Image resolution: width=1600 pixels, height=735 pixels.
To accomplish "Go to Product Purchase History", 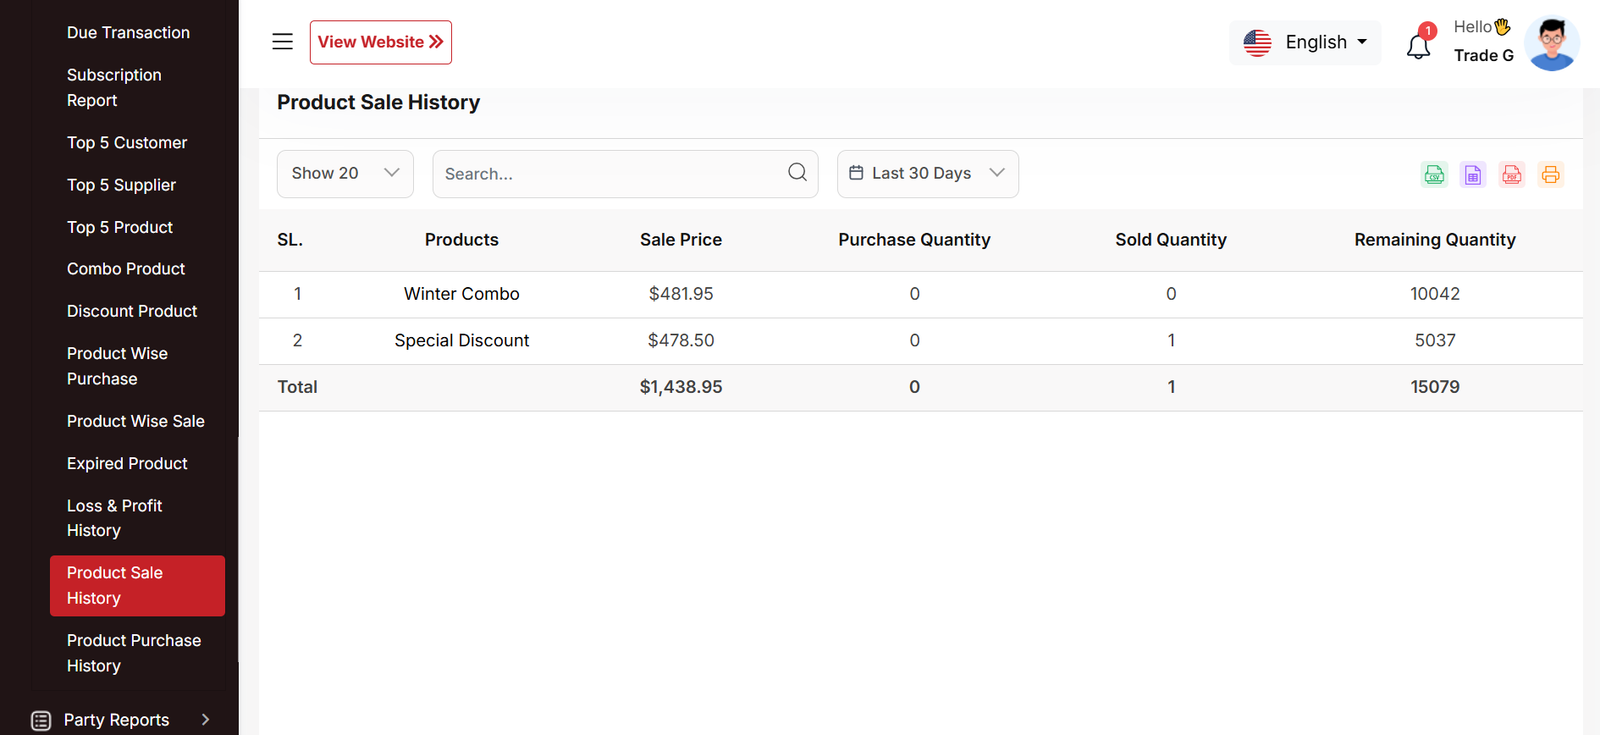I will (133, 653).
